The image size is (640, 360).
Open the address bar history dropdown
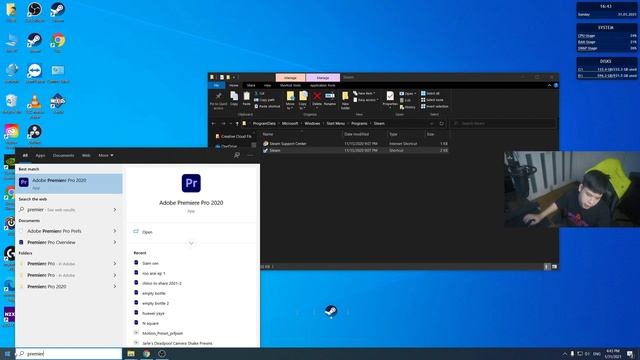[x=431, y=123]
